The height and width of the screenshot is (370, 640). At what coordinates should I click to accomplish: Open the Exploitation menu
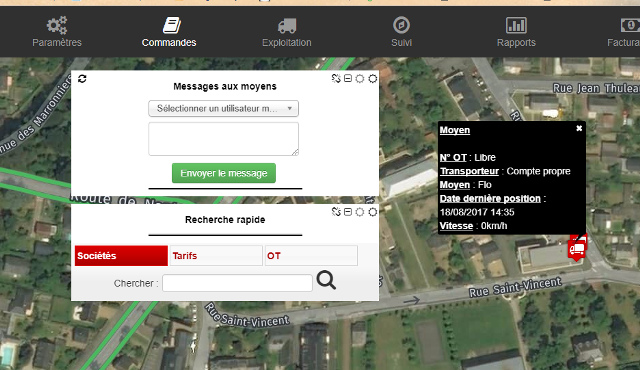point(287,31)
